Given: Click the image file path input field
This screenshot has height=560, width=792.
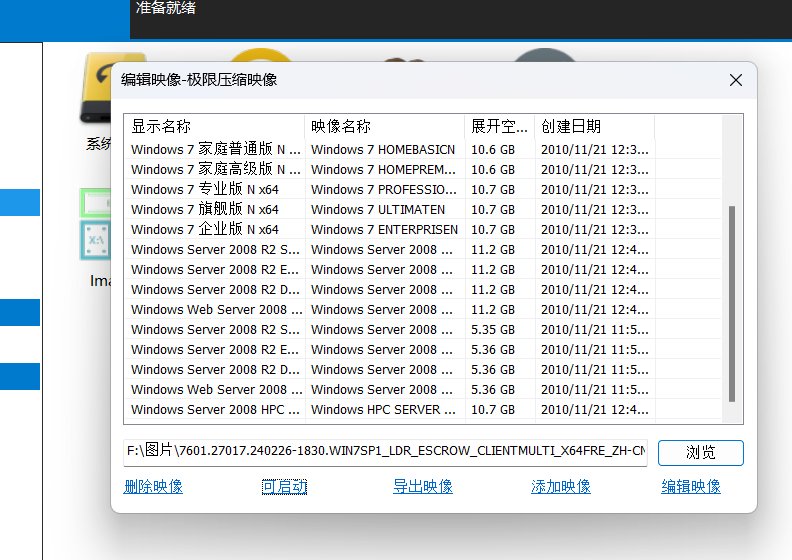Looking at the screenshot, I should pos(385,453).
